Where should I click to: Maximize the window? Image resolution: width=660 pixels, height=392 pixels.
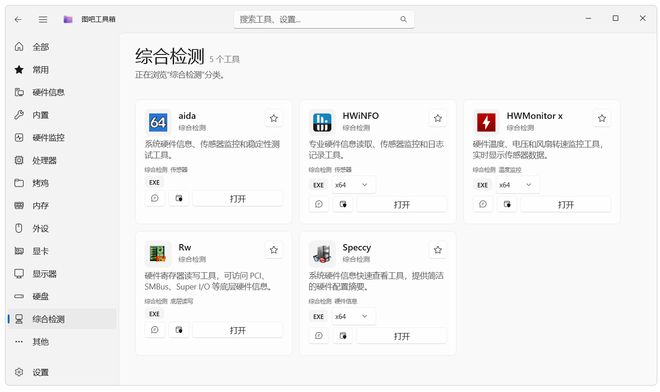point(615,19)
